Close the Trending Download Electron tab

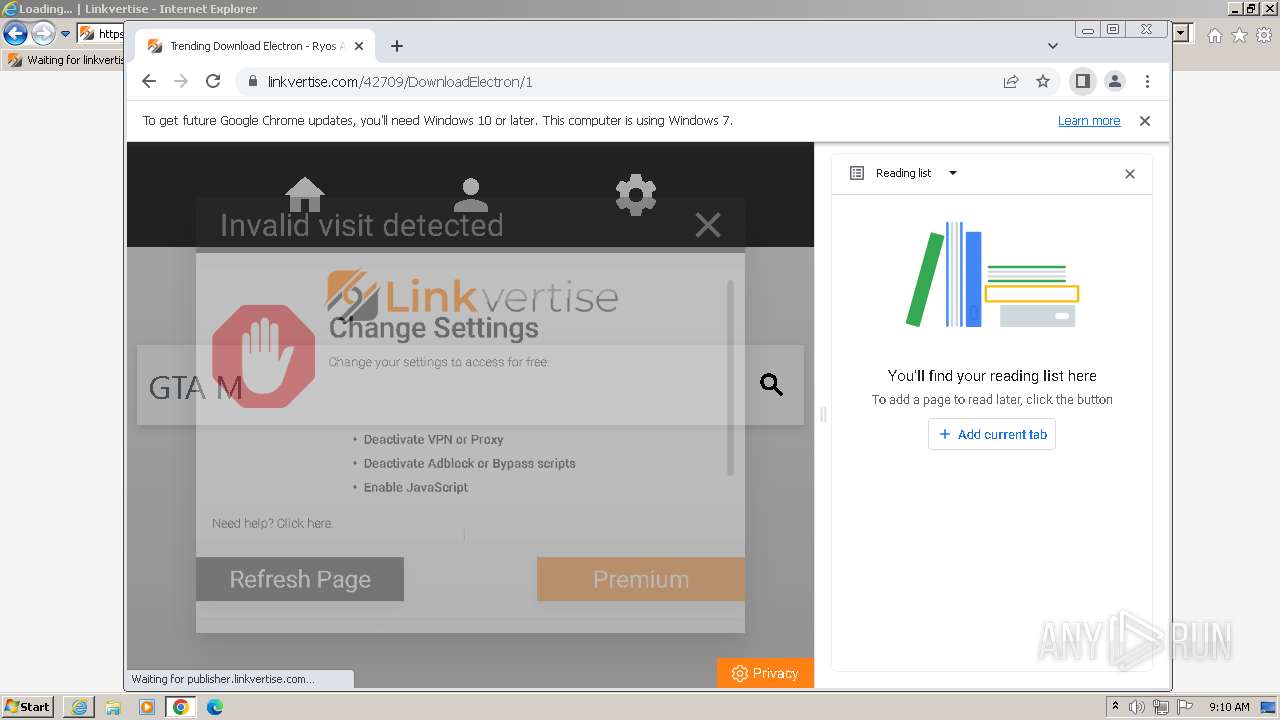point(359,46)
